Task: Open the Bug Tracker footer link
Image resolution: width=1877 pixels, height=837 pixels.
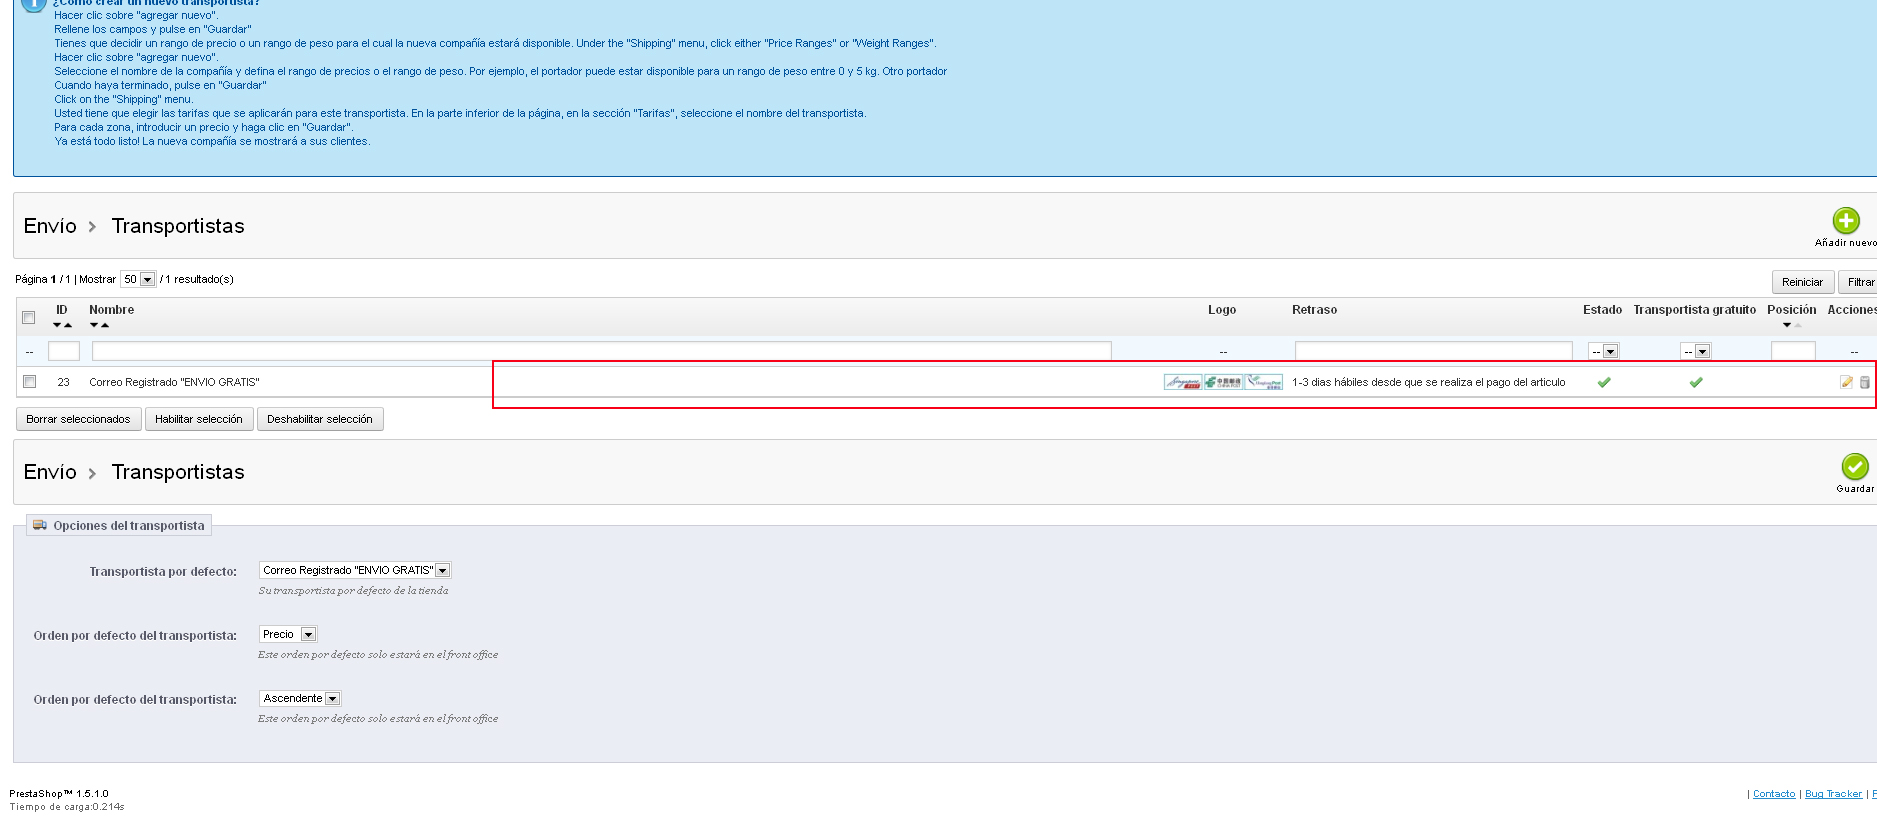Action: [1834, 794]
